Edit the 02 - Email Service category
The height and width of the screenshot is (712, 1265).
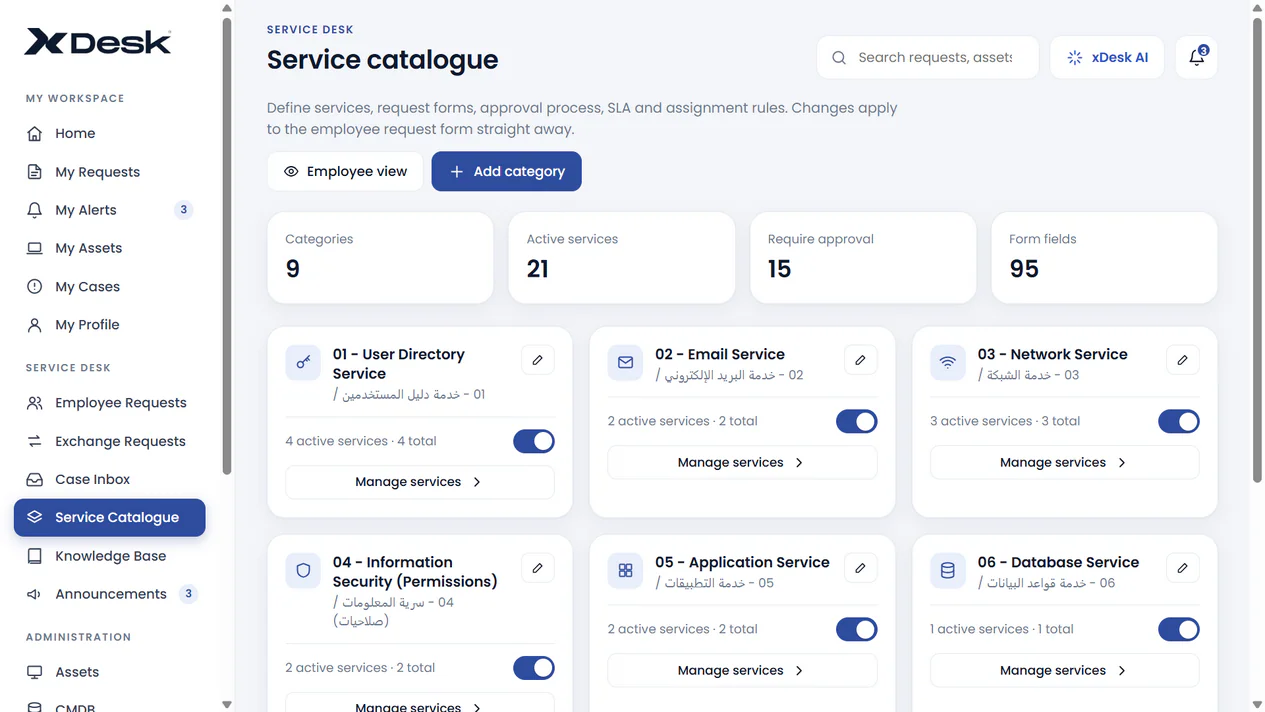(x=860, y=360)
